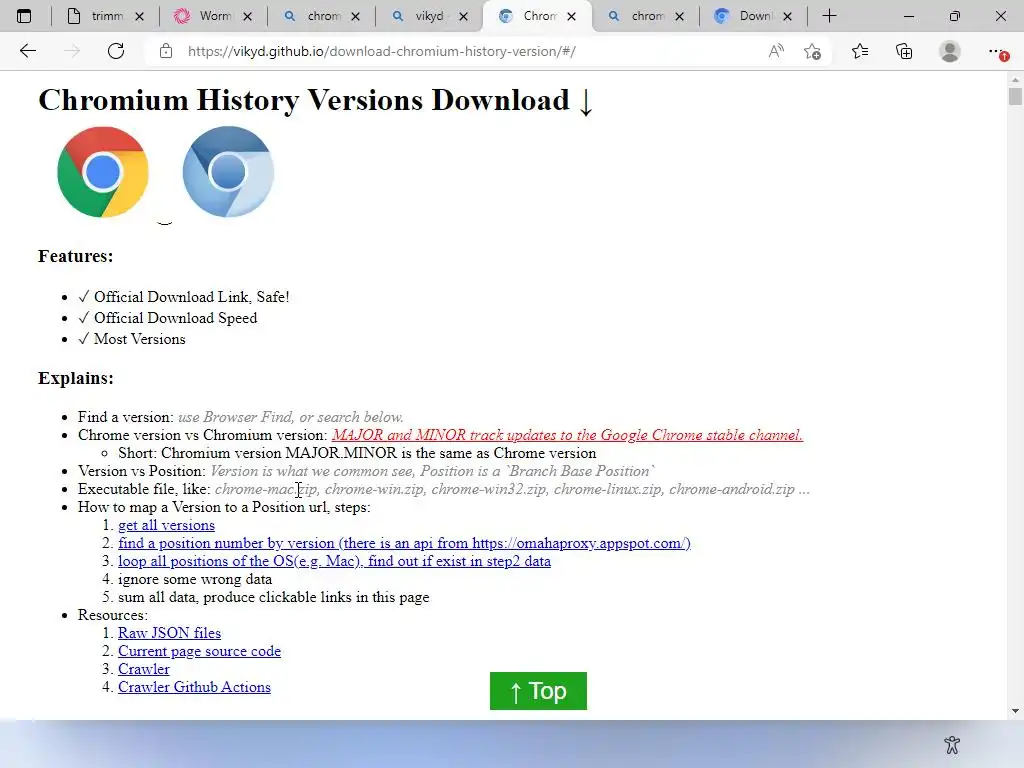Viewport: 1024px width, 768px height.
Task: Click the Most Versions text
Action: 139,339
